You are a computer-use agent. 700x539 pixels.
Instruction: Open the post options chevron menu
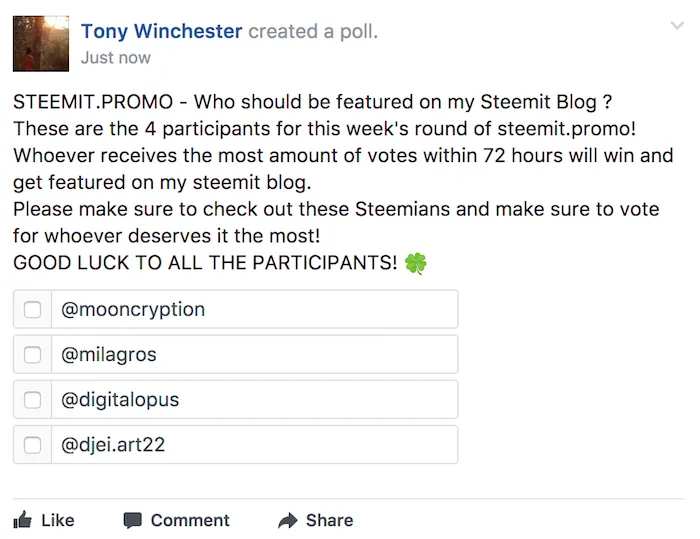tap(677, 26)
